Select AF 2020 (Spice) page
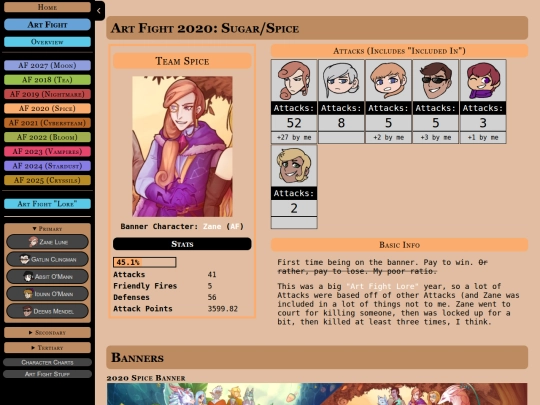Screen dimensions: 540x405 [x=48, y=108]
